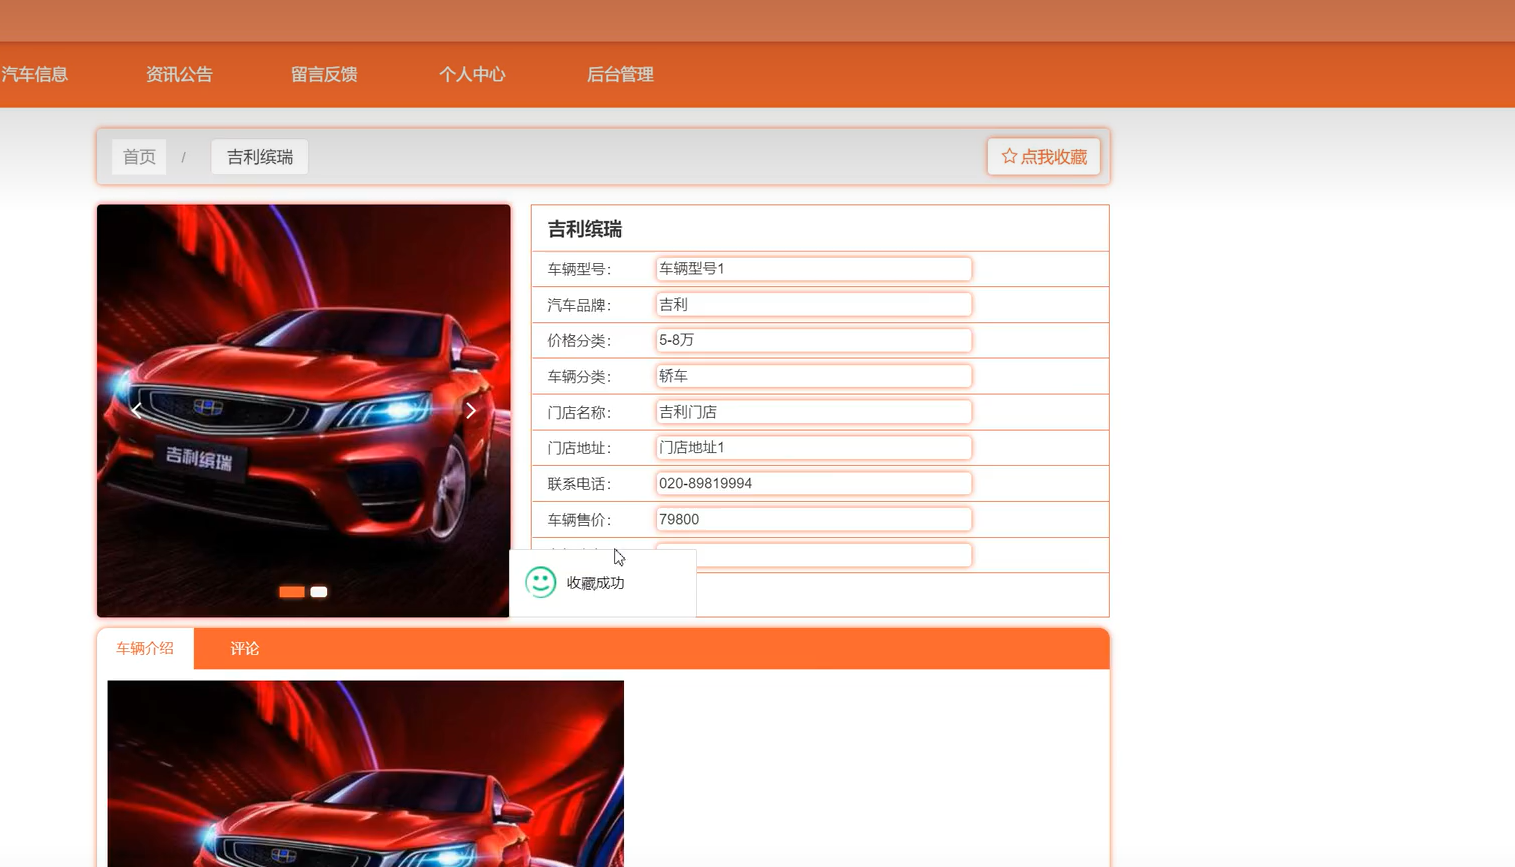
Task: Click the 吉利缤瑞 title in the details panel
Action: click(x=585, y=229)
